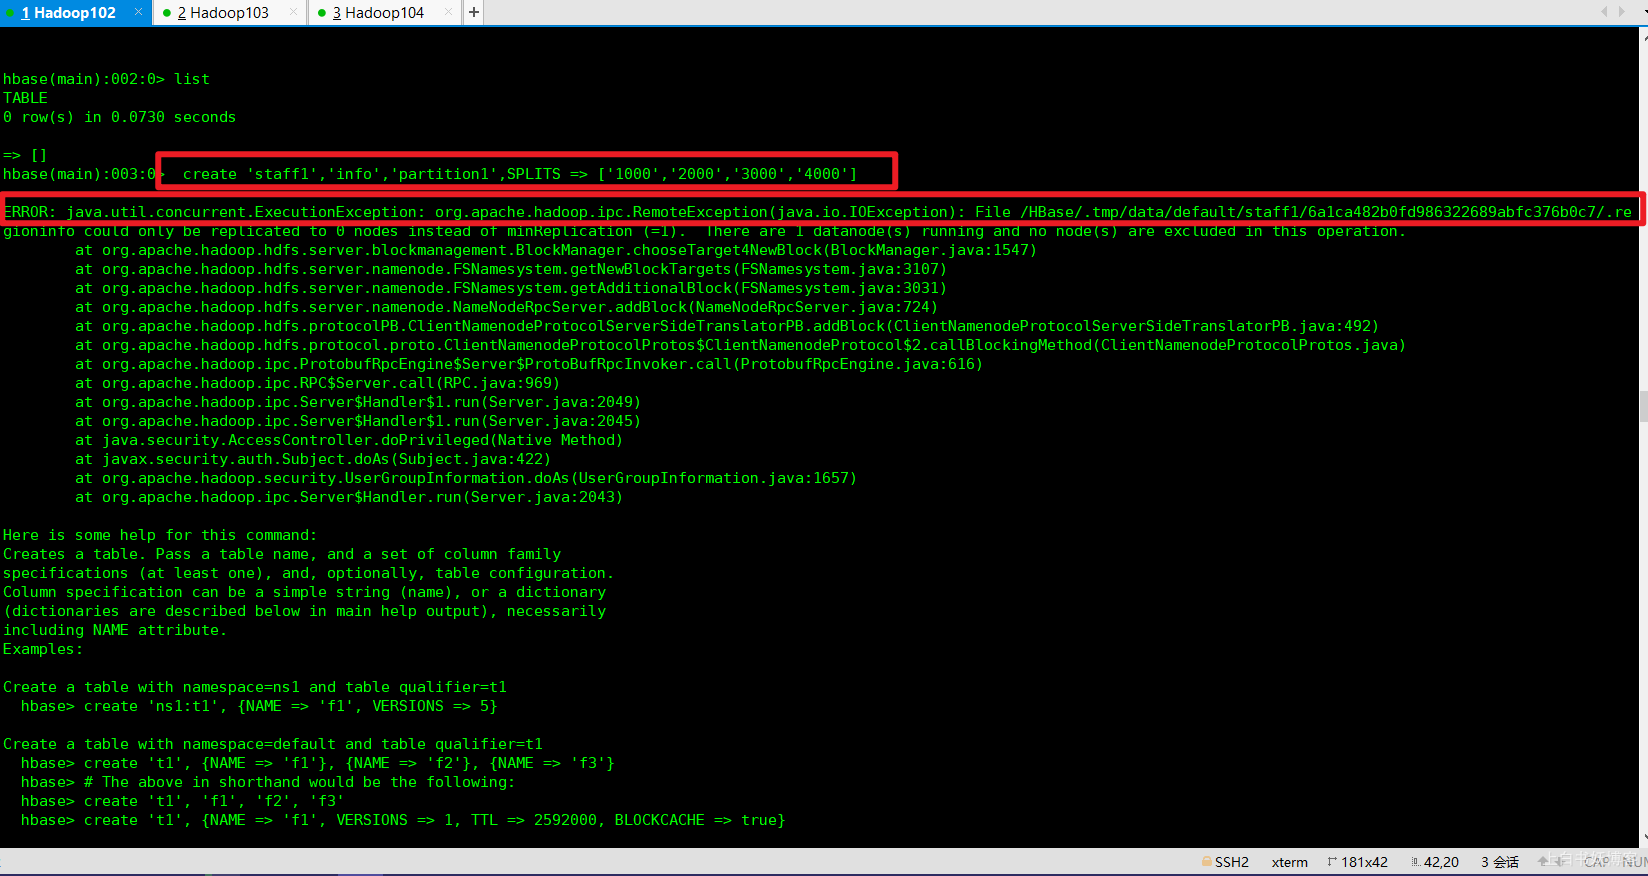
Task: Click 'Here is some help for this command:' line
Action: [x=160, y=535]
